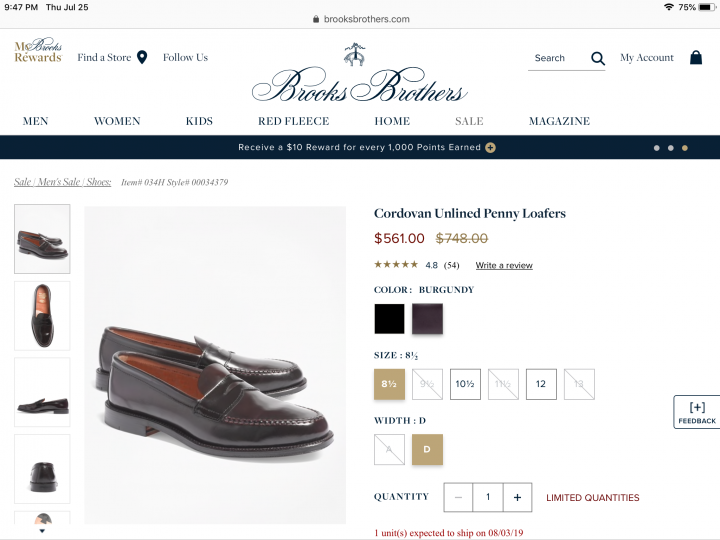Tap the store location pin icon
This screenshot has width=720, height=540.
(x=142, y=57)
